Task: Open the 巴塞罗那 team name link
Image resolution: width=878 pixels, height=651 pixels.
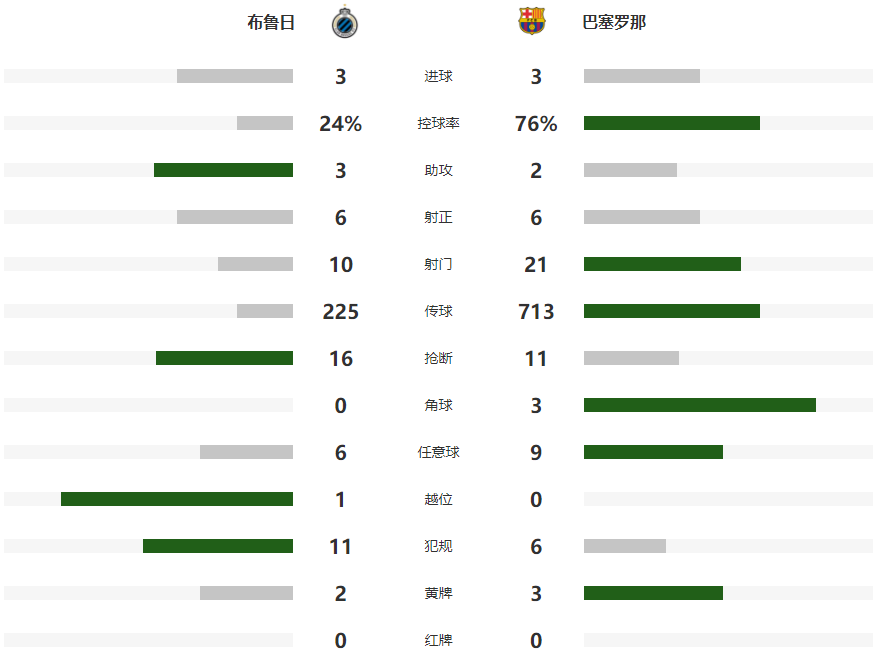Action: pyautogui.click(x=614, y=22)
